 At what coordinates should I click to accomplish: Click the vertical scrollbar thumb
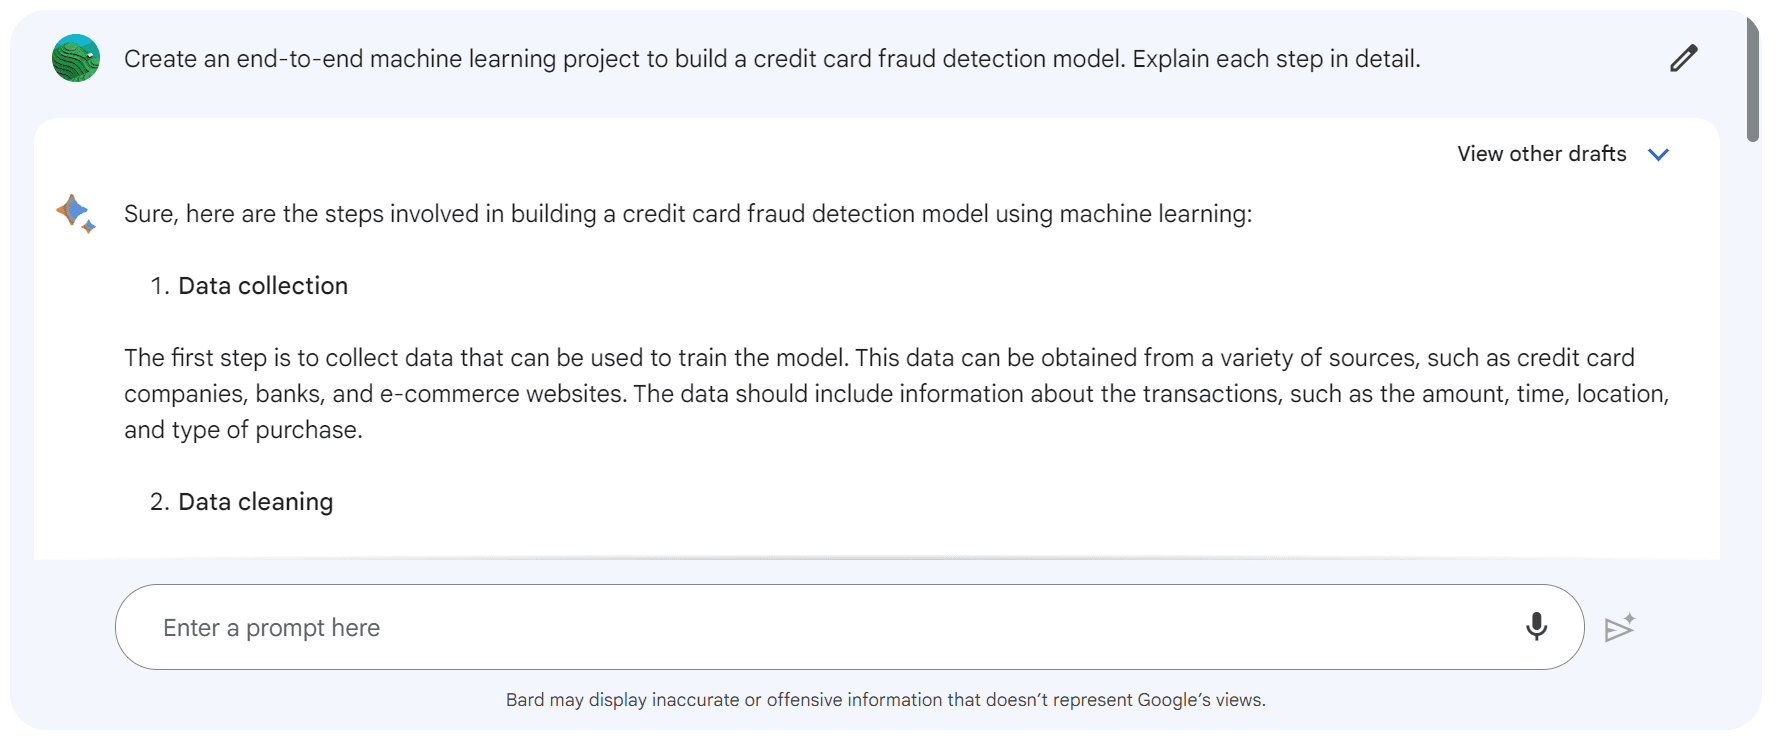(x=1753, y=80)
